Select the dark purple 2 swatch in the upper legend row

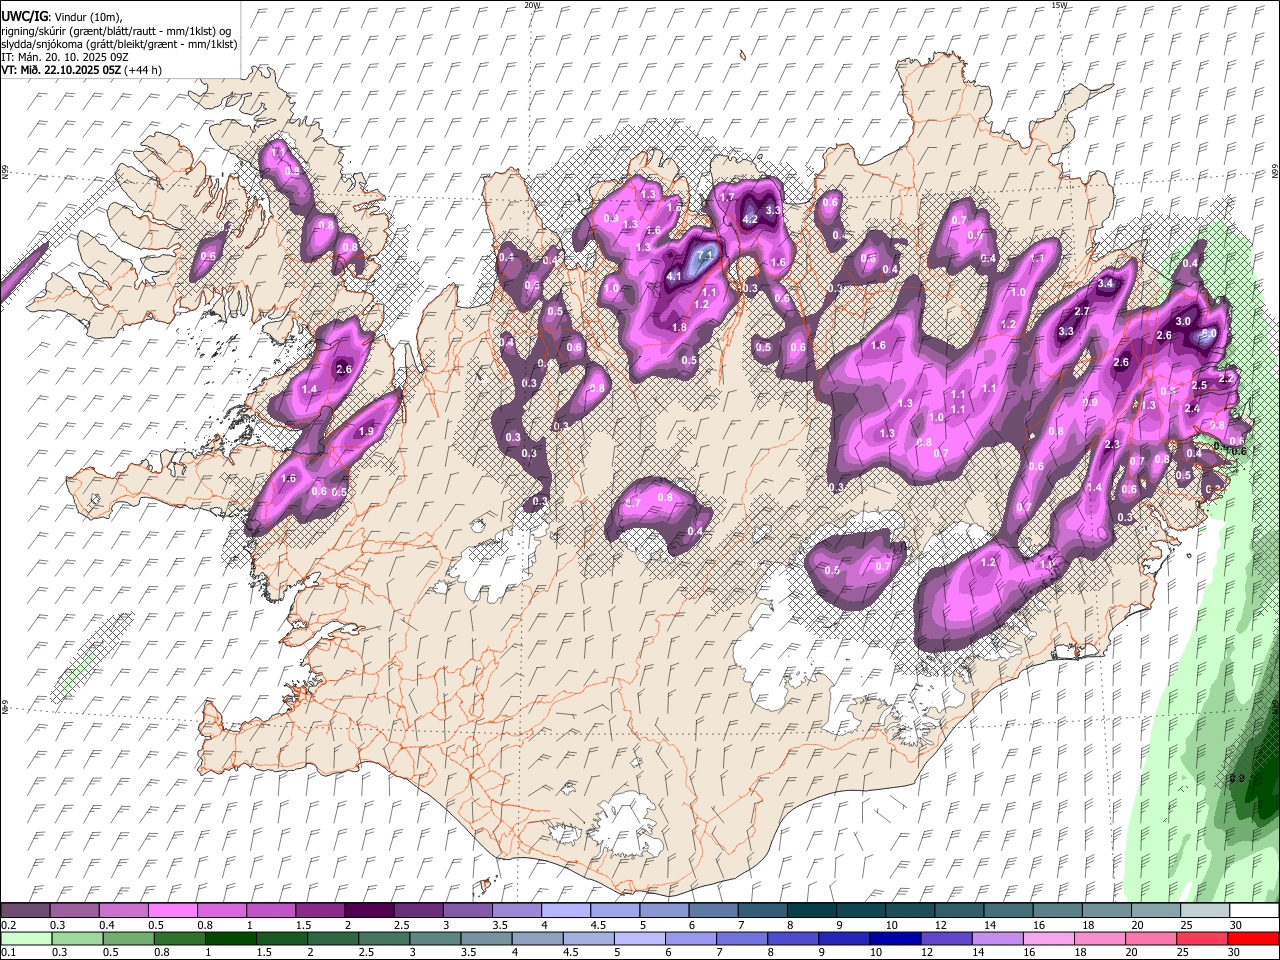[368, 911]
